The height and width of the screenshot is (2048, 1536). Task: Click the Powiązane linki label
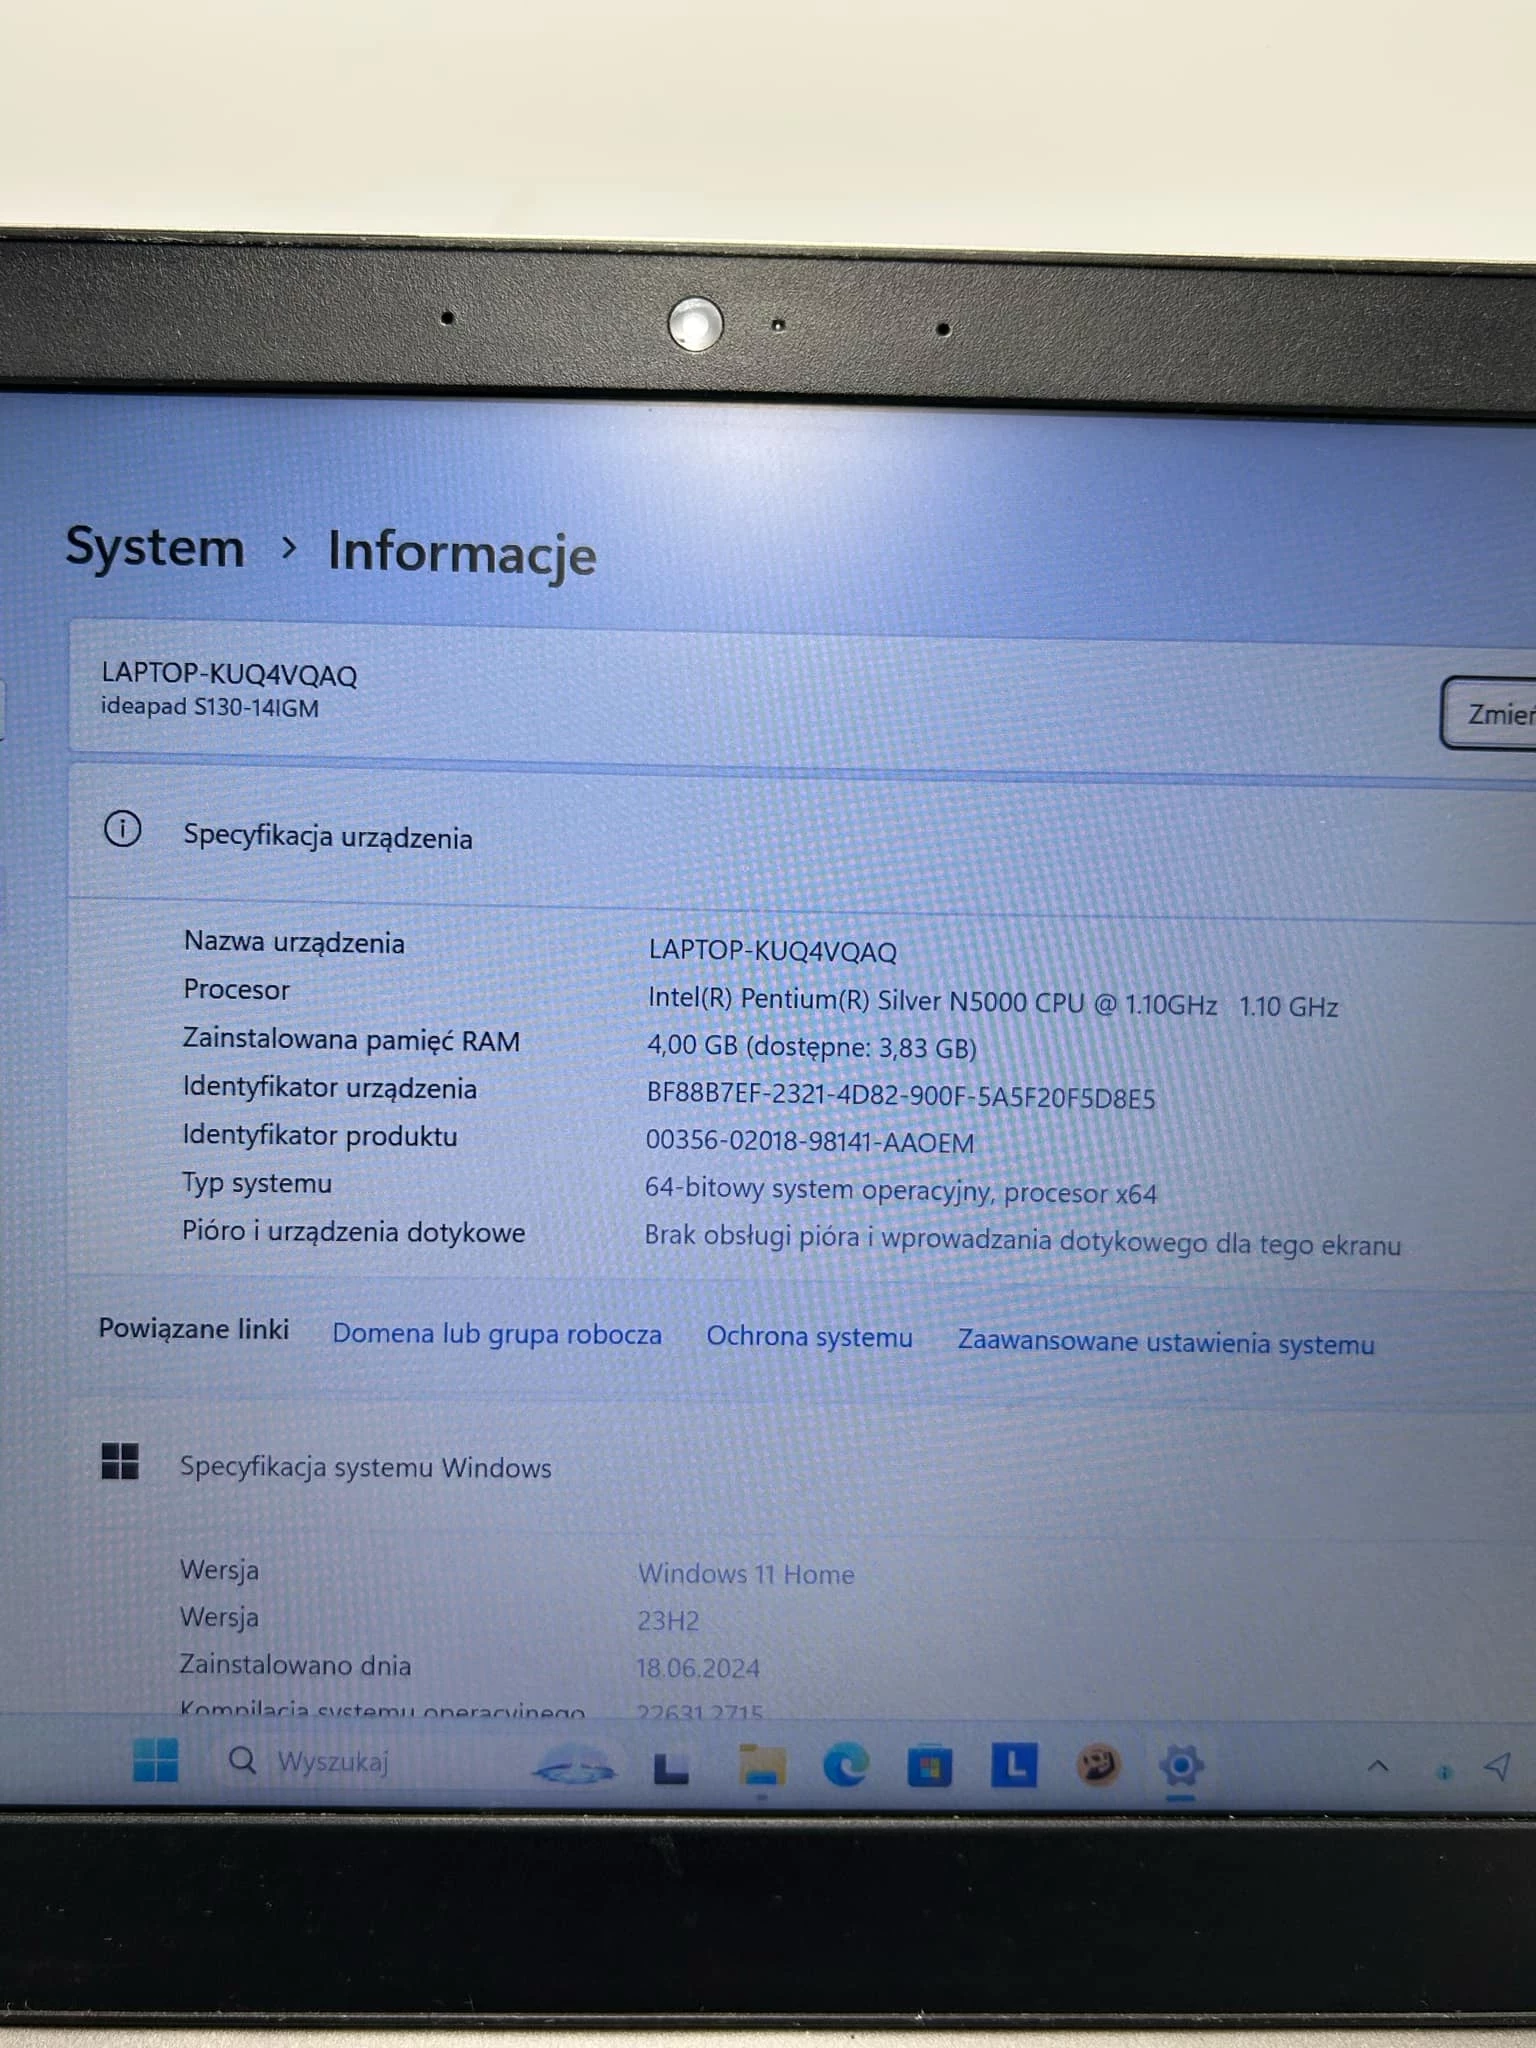193,1329
